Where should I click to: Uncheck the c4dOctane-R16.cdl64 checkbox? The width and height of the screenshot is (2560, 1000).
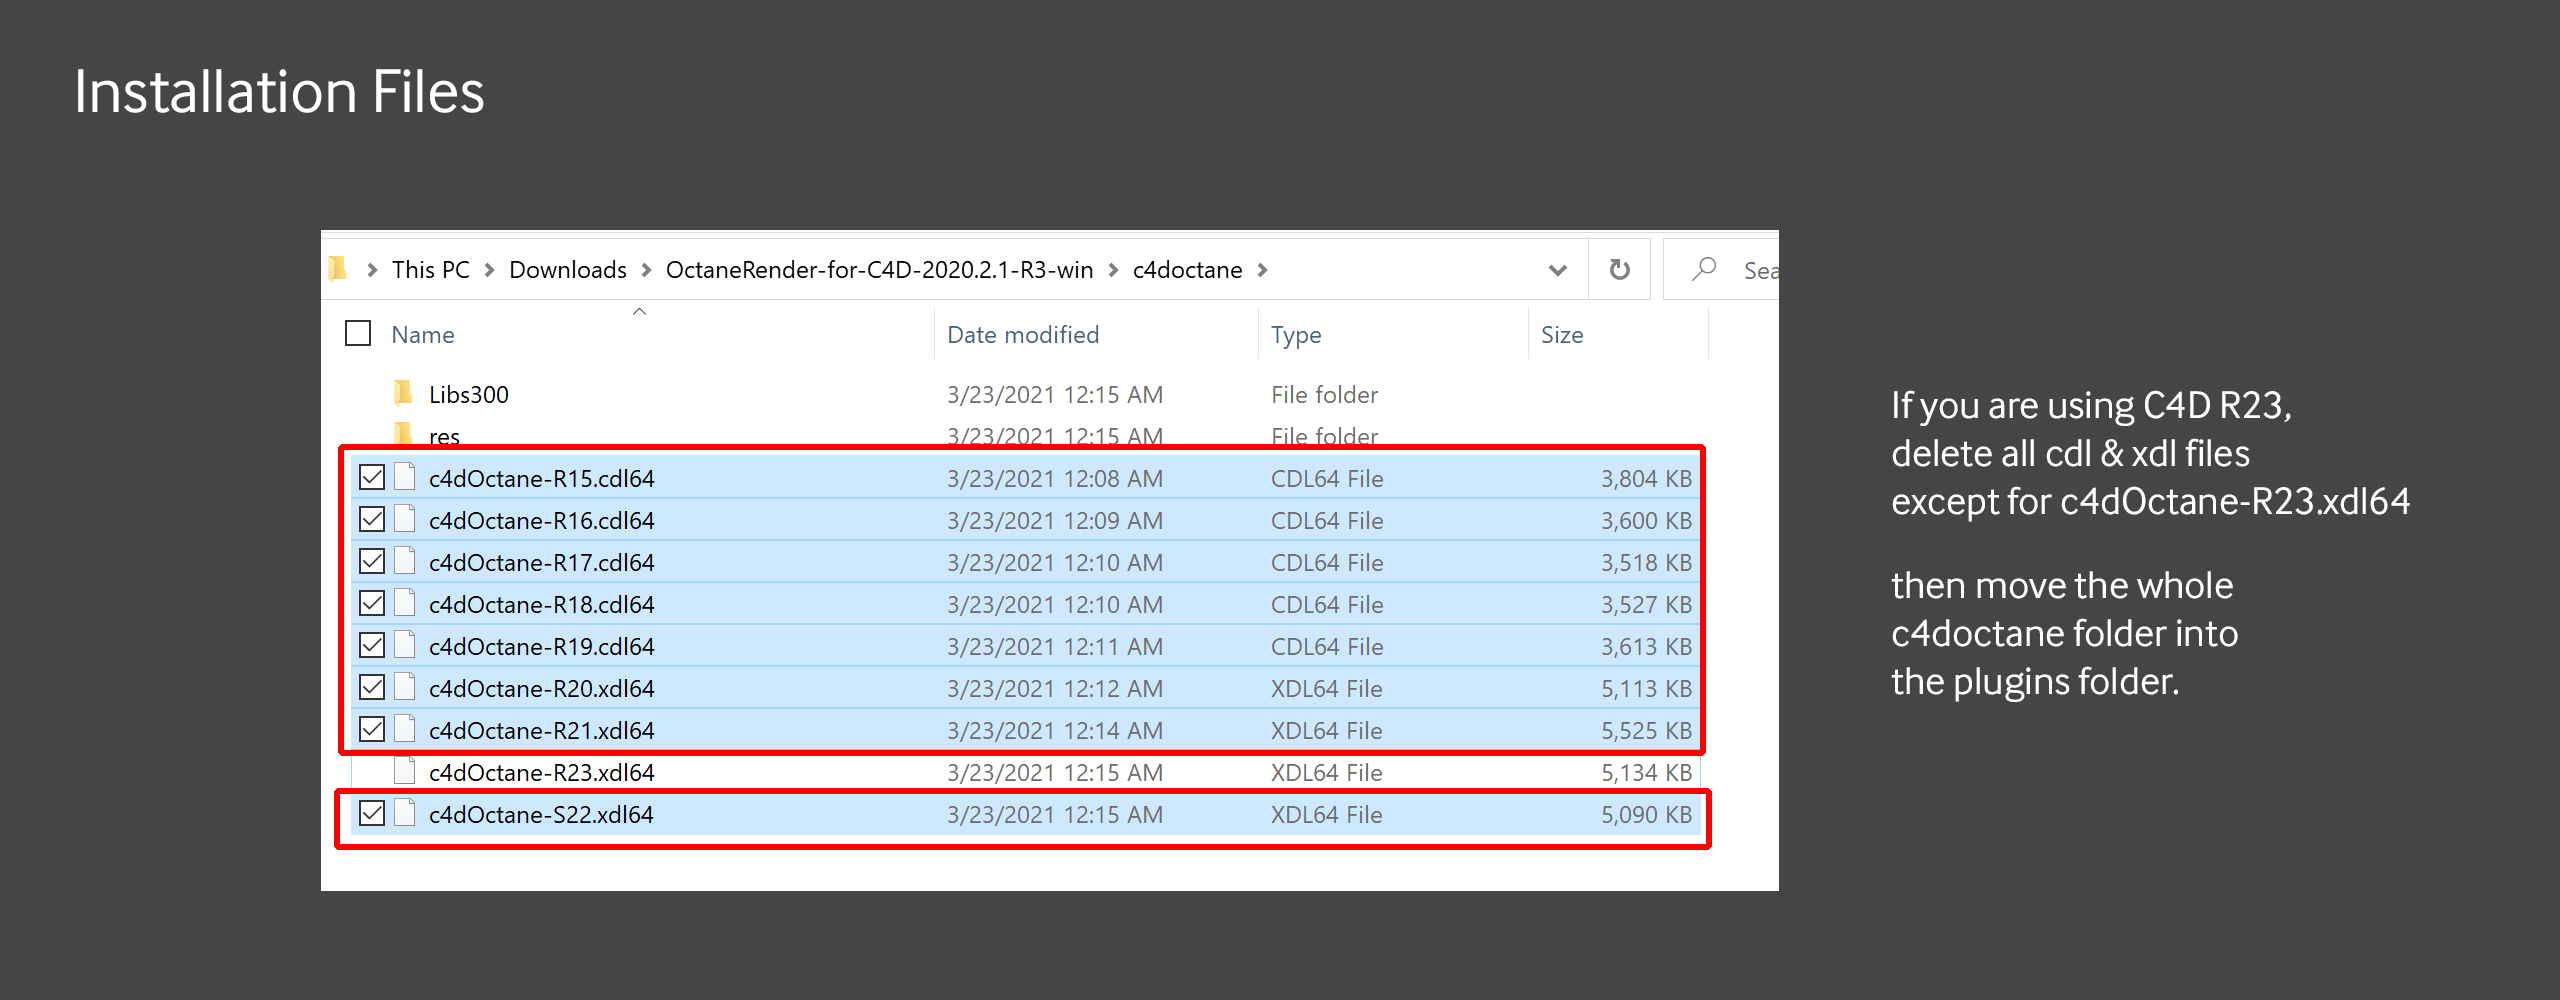point(372,519)
